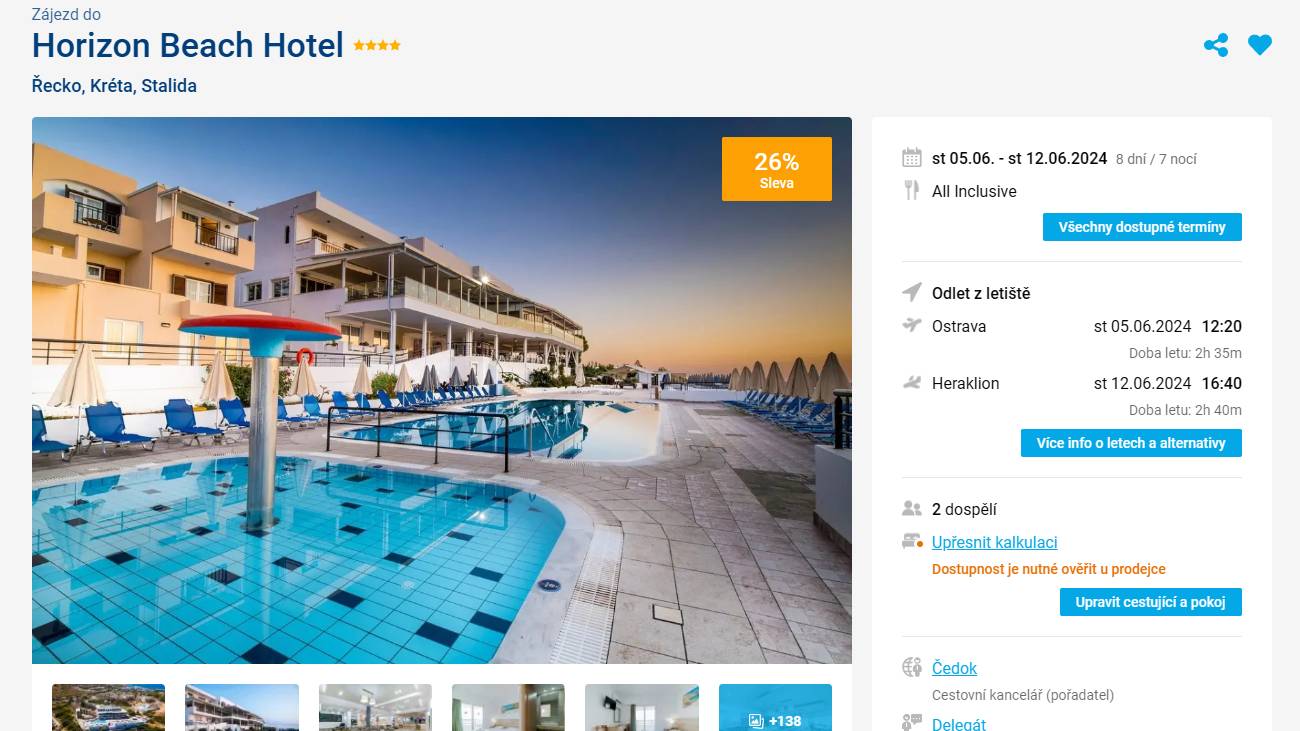1300x731 pixels.
Task: Click the arrow icon next to Odlet z letiště
Action: tap(911, 292)
